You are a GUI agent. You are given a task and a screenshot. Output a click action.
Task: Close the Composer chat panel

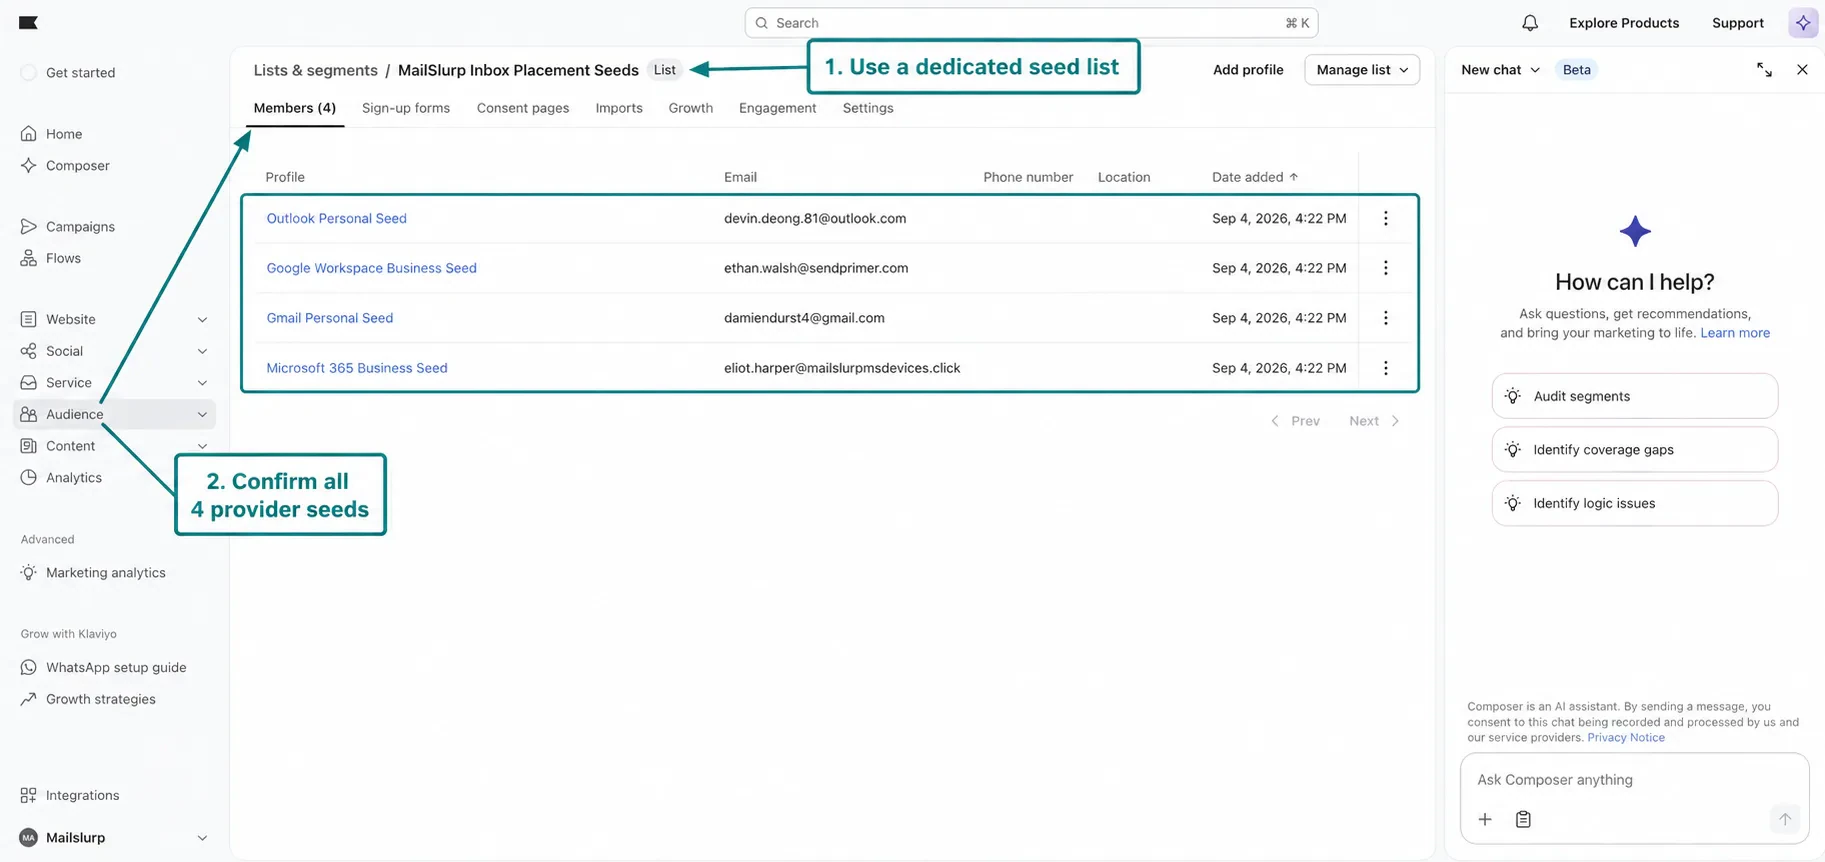(1802, 70)
